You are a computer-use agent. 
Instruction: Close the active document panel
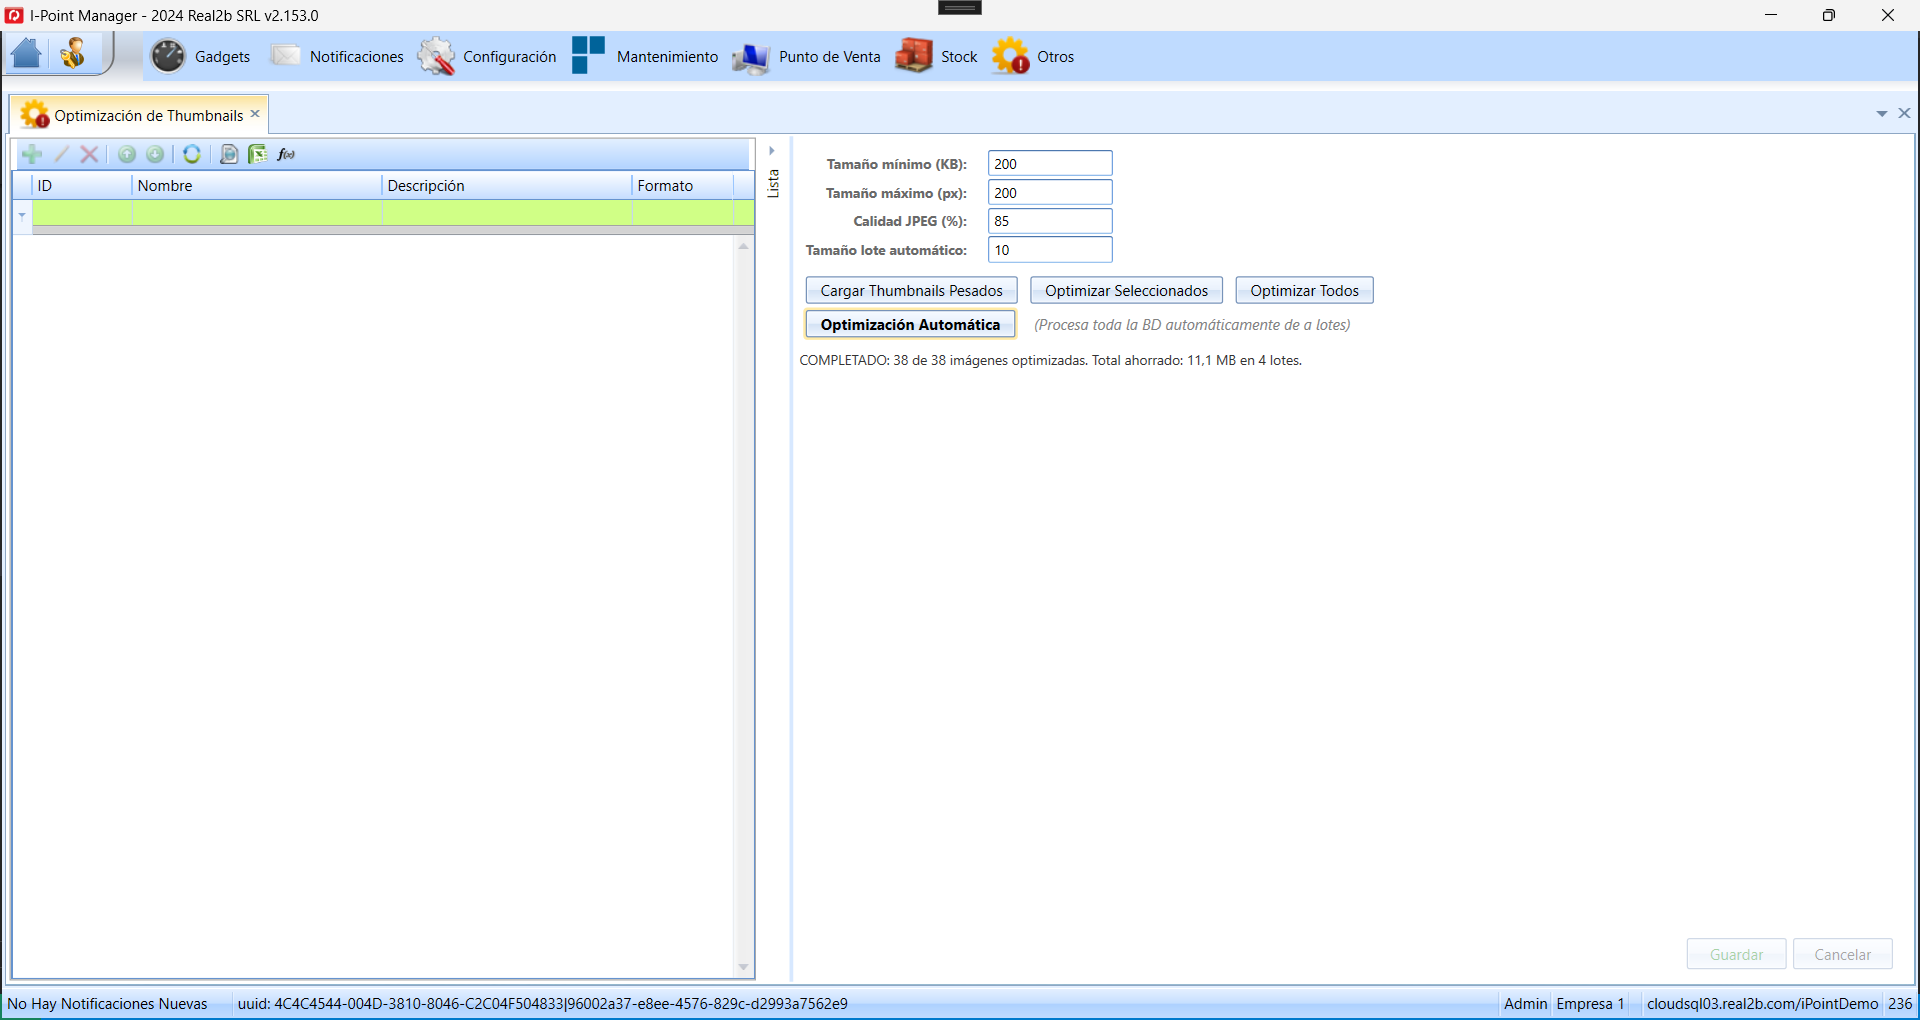coord(1904,113)
